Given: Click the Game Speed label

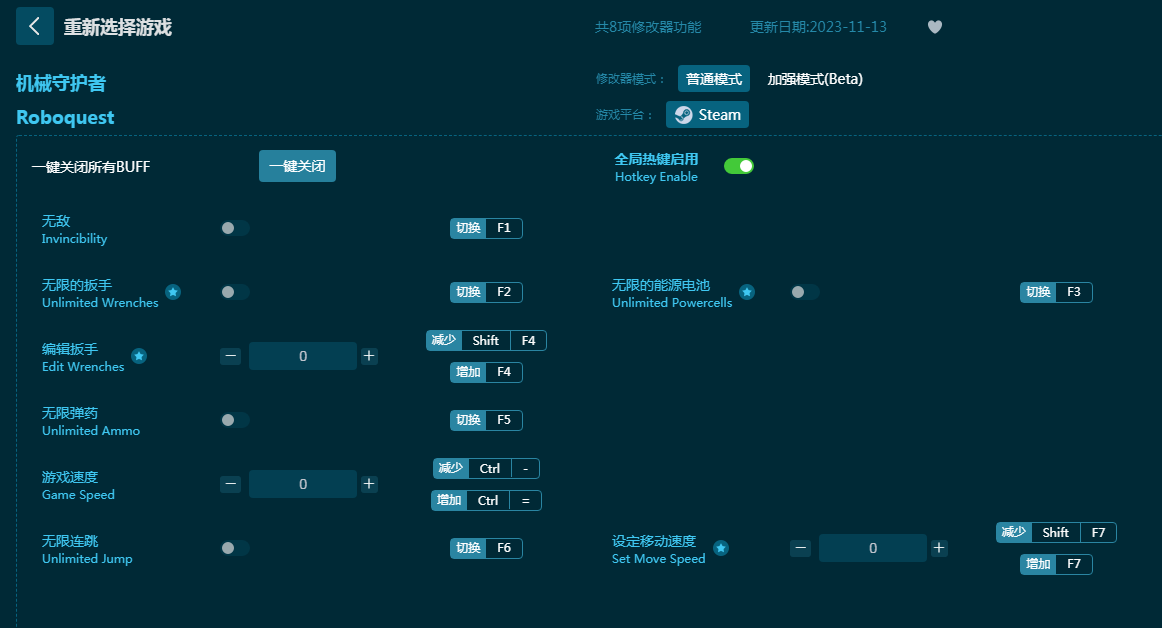Looking at the screenshot, I should [78, 495].
